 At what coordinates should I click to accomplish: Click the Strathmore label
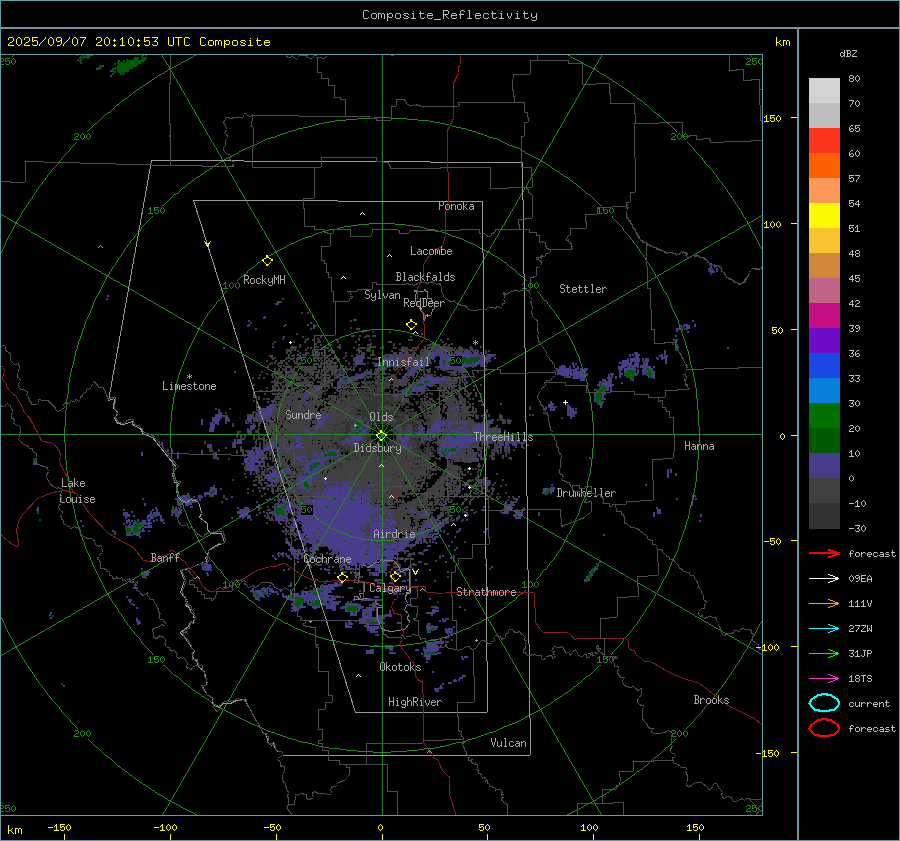[x=486, y=592]
